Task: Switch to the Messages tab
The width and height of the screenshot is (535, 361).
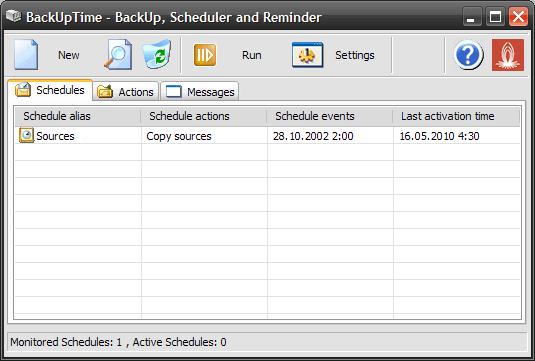Action: 200,91
